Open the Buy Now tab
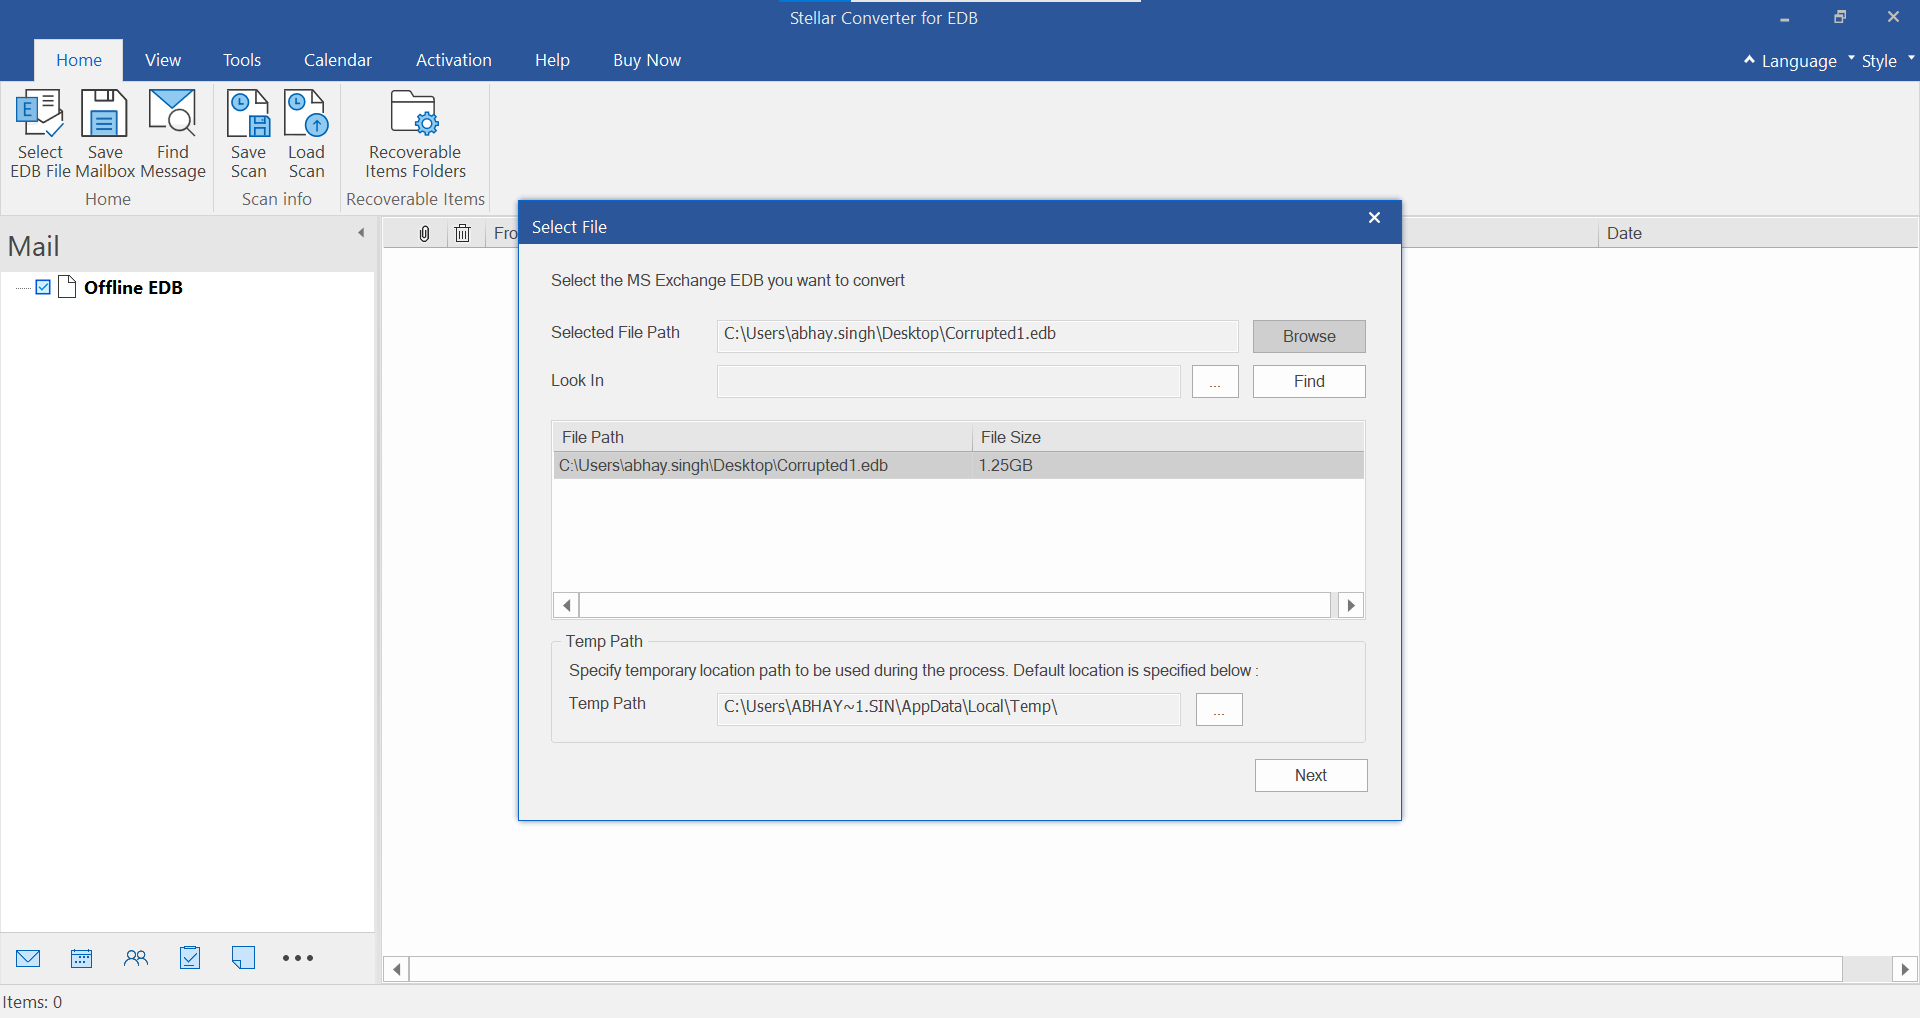The width and height of the screenshot is (1920, 1018). (647, 60)
